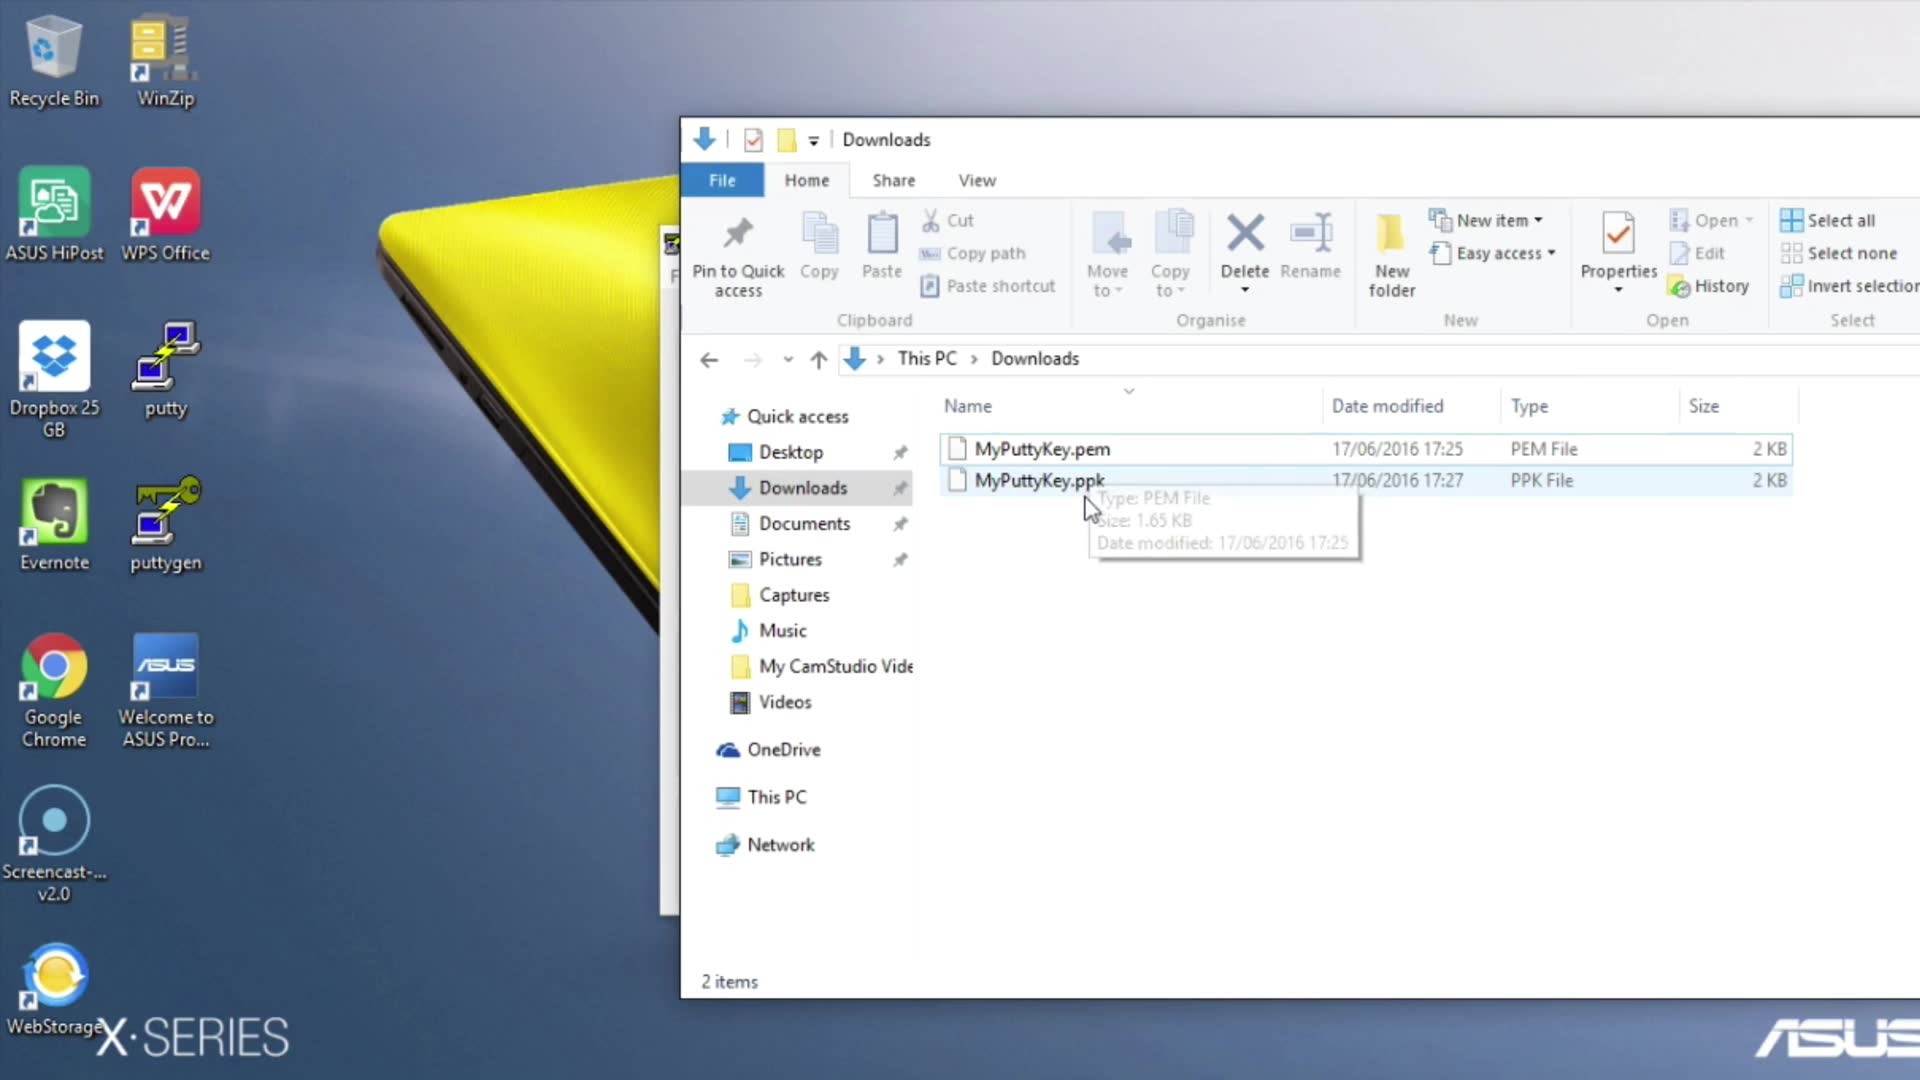Viewport: 1920px width, 1080px height.
Task: Sort by the Date modified column header
Action: [1387, 406]
